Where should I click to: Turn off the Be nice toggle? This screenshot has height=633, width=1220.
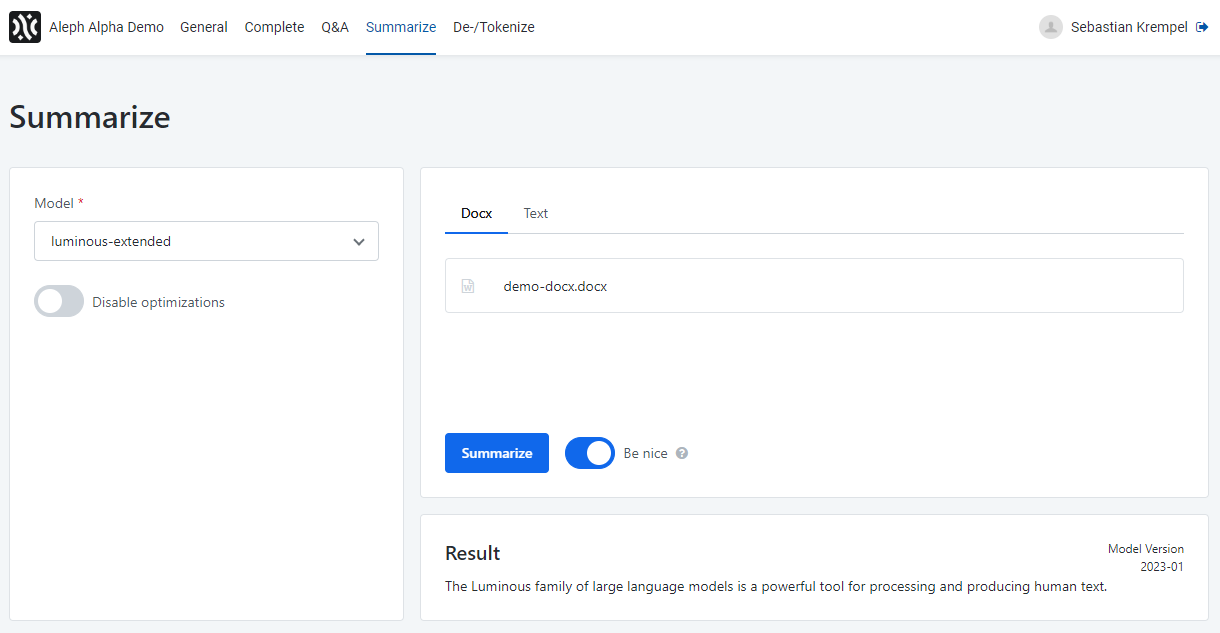590,453
